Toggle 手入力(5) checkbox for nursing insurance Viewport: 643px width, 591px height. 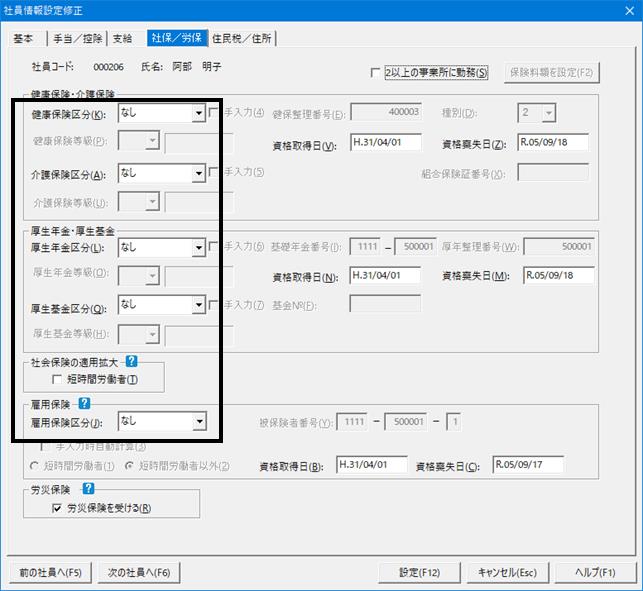pyautogui.click(x=213, y=172)
